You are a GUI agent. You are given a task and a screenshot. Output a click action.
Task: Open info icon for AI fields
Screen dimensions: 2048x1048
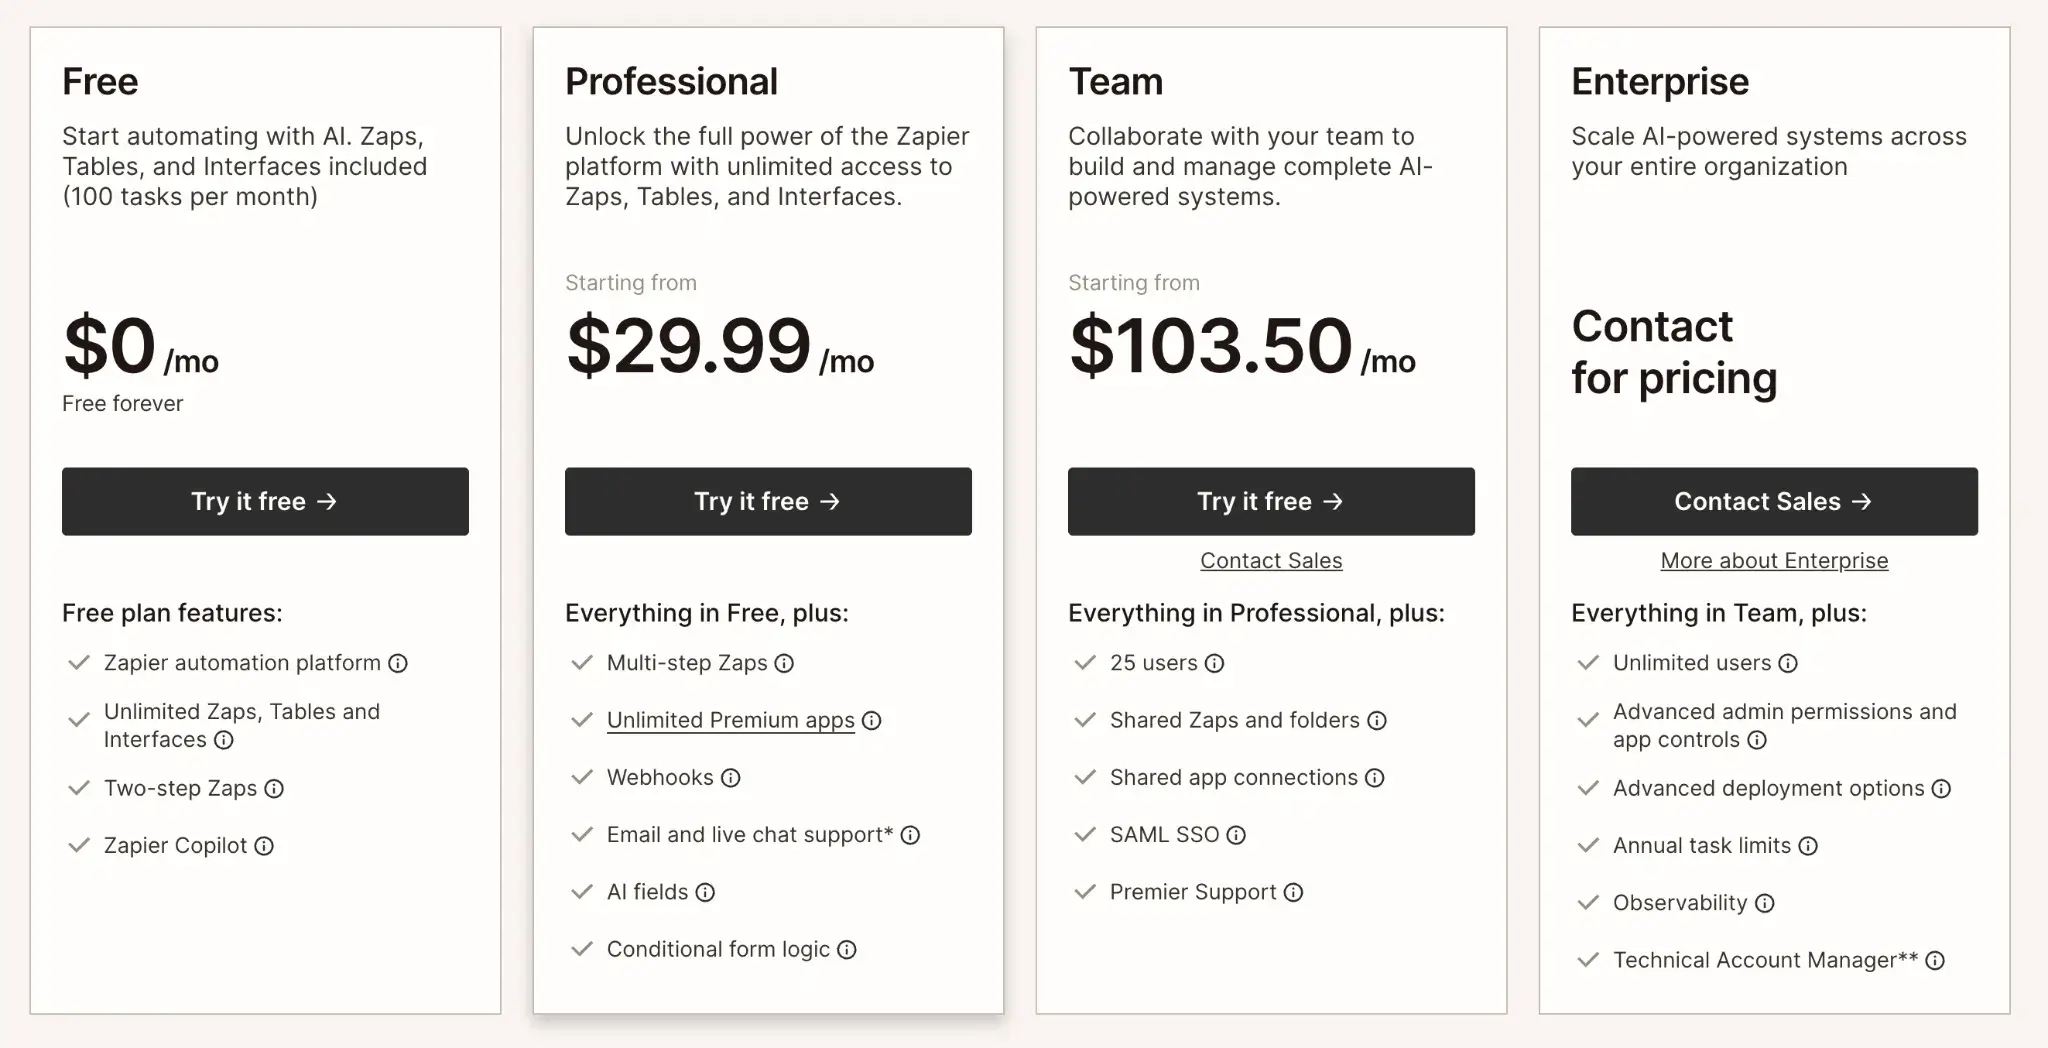[705, 892]
